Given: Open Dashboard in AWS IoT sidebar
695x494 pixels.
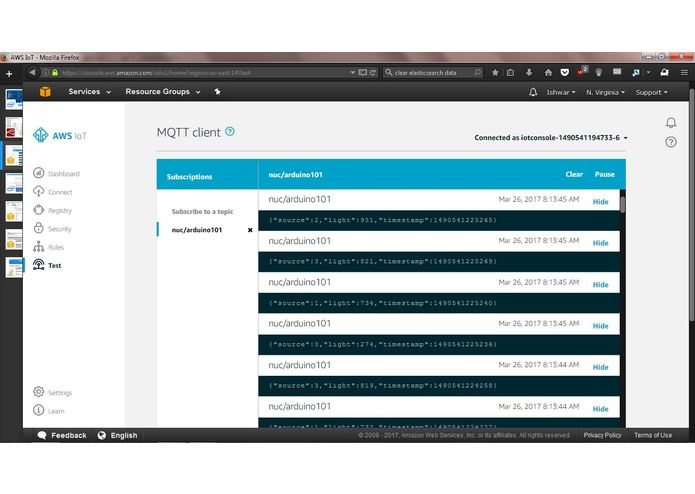Looking at the screenshot, I should coord(56,173).
